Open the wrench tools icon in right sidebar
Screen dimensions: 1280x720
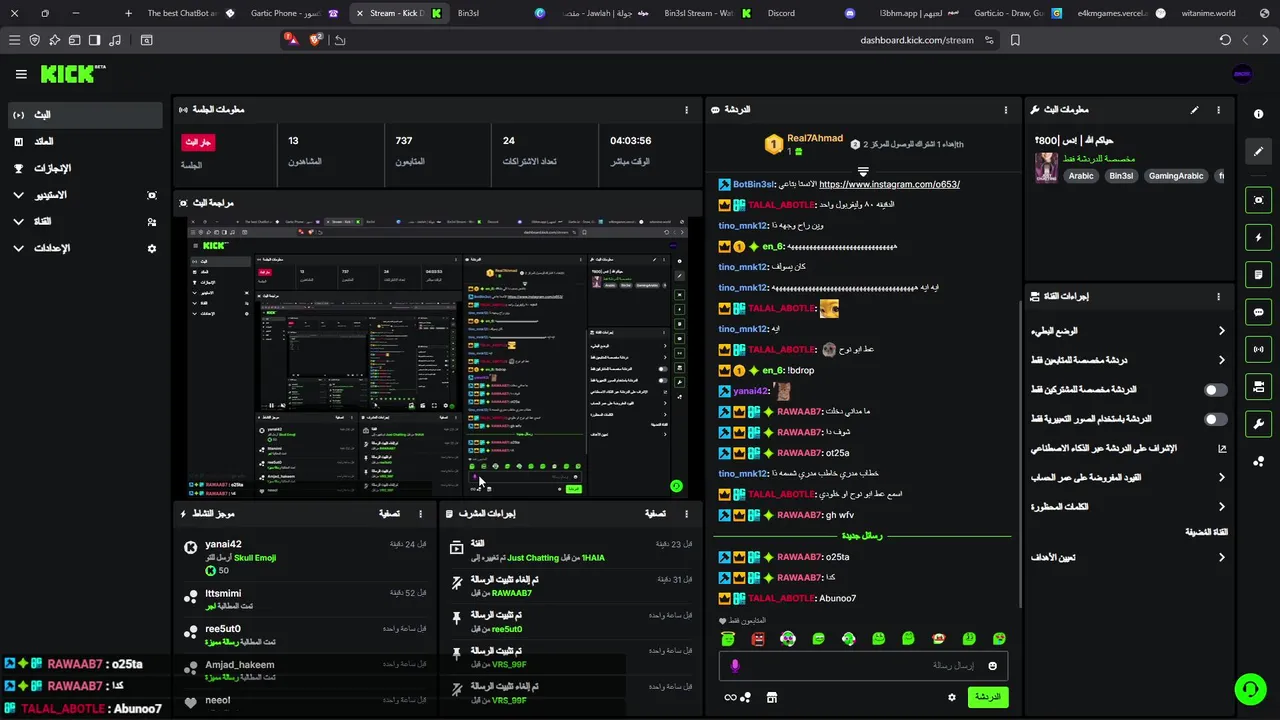pos(1258,423)
